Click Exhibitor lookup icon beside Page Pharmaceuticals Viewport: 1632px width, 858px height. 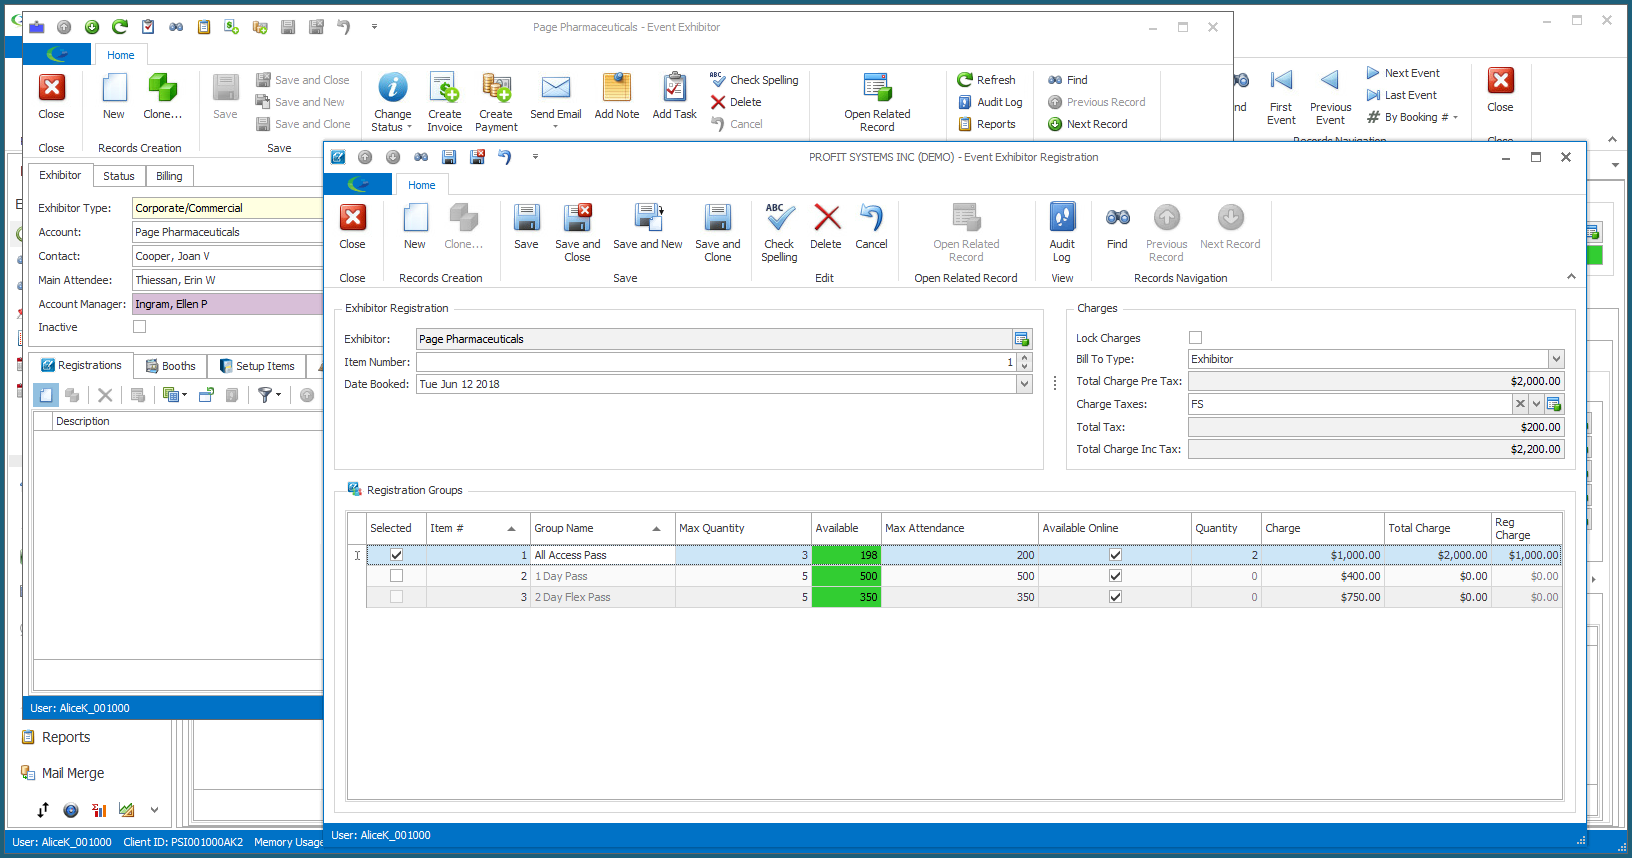pyautogui.click(x=1021, y=339)
